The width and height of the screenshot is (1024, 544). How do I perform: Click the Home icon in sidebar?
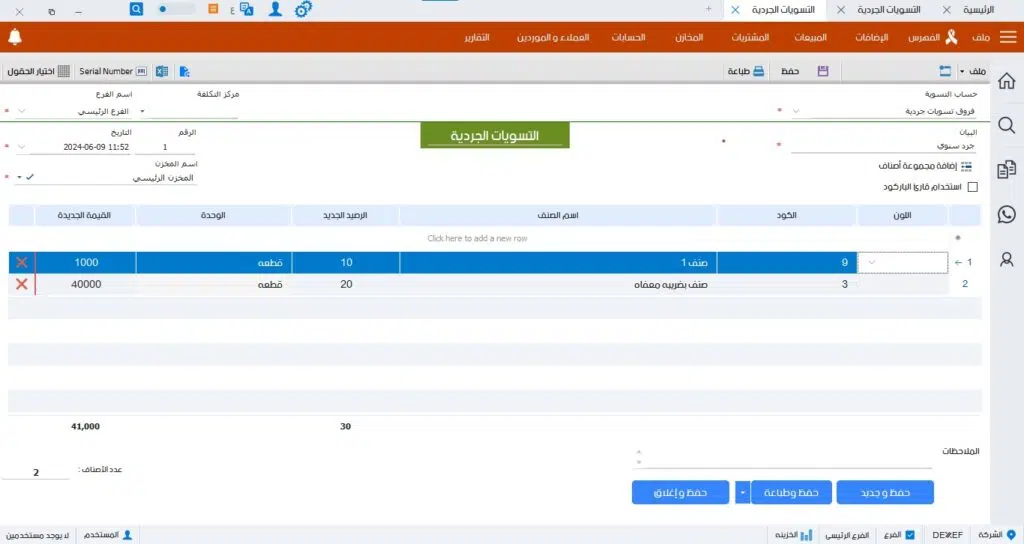(x=1006, y=81)
